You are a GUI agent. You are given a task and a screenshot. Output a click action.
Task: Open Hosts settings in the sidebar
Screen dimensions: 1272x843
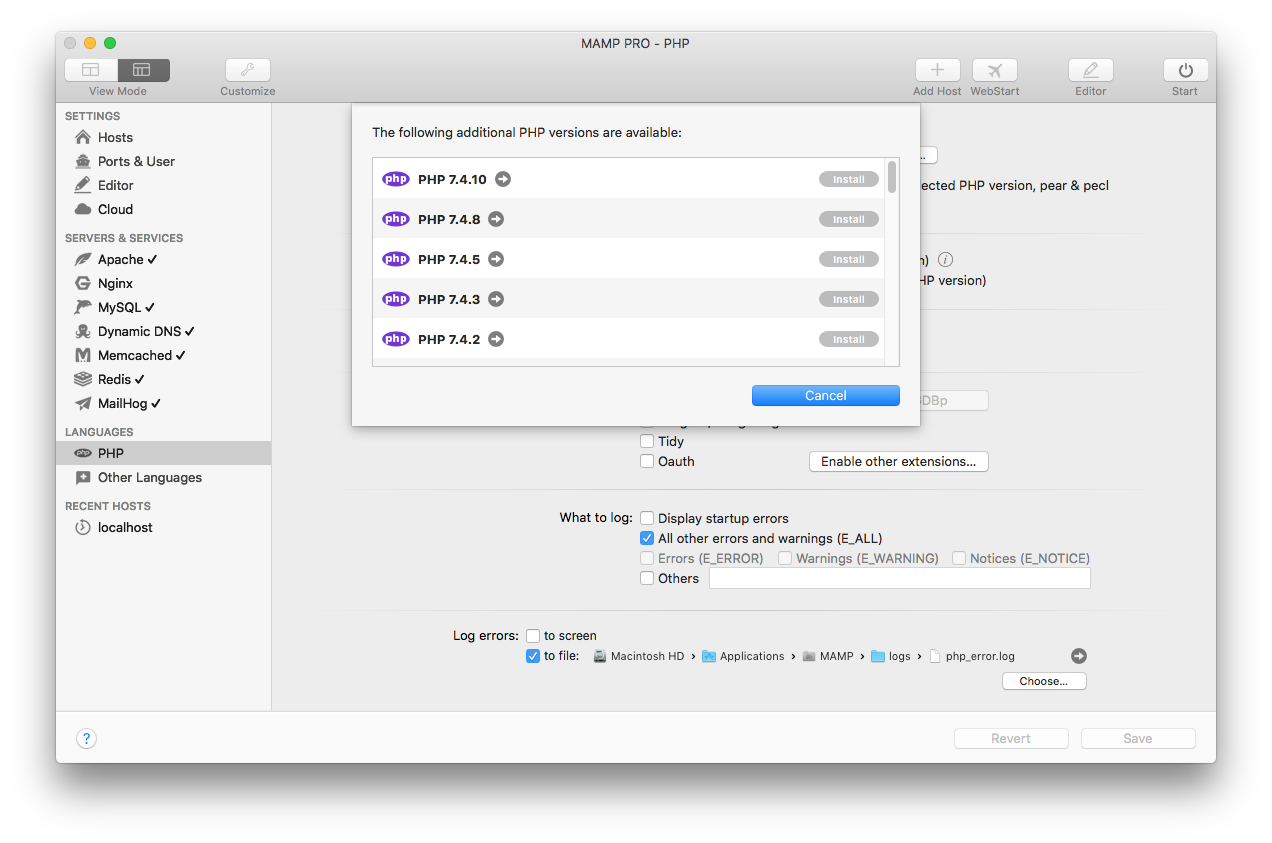(113, 137)
